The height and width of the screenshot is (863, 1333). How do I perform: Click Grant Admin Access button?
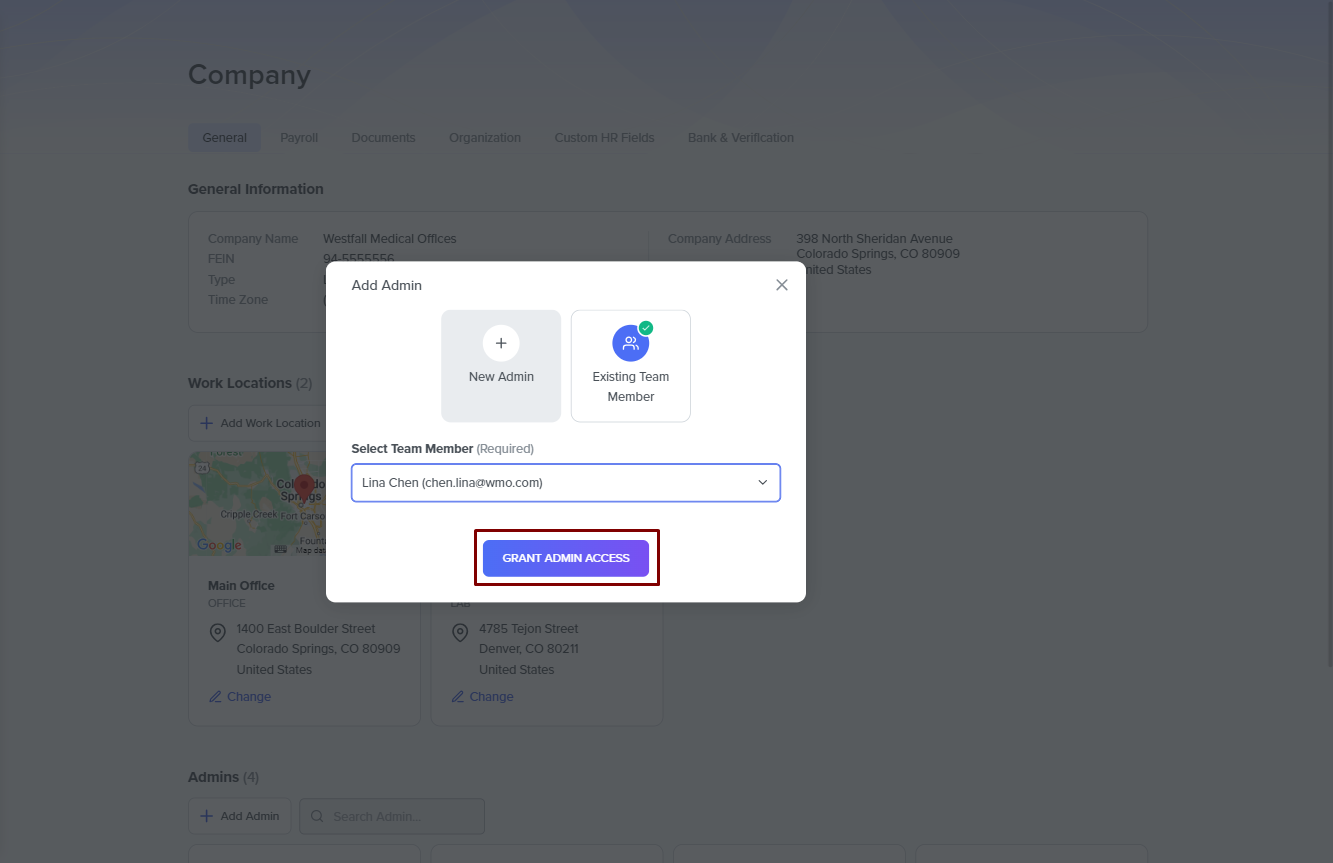tap(566, 558)
